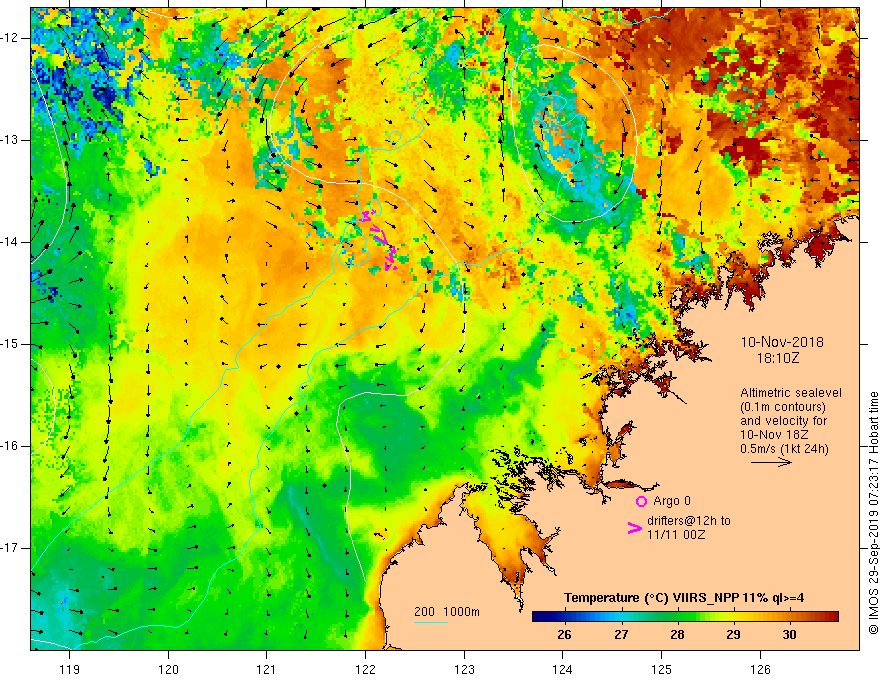
Task: Click the '0.5m/s (1kt 24h)' label
Action: (x=784, y=449)
